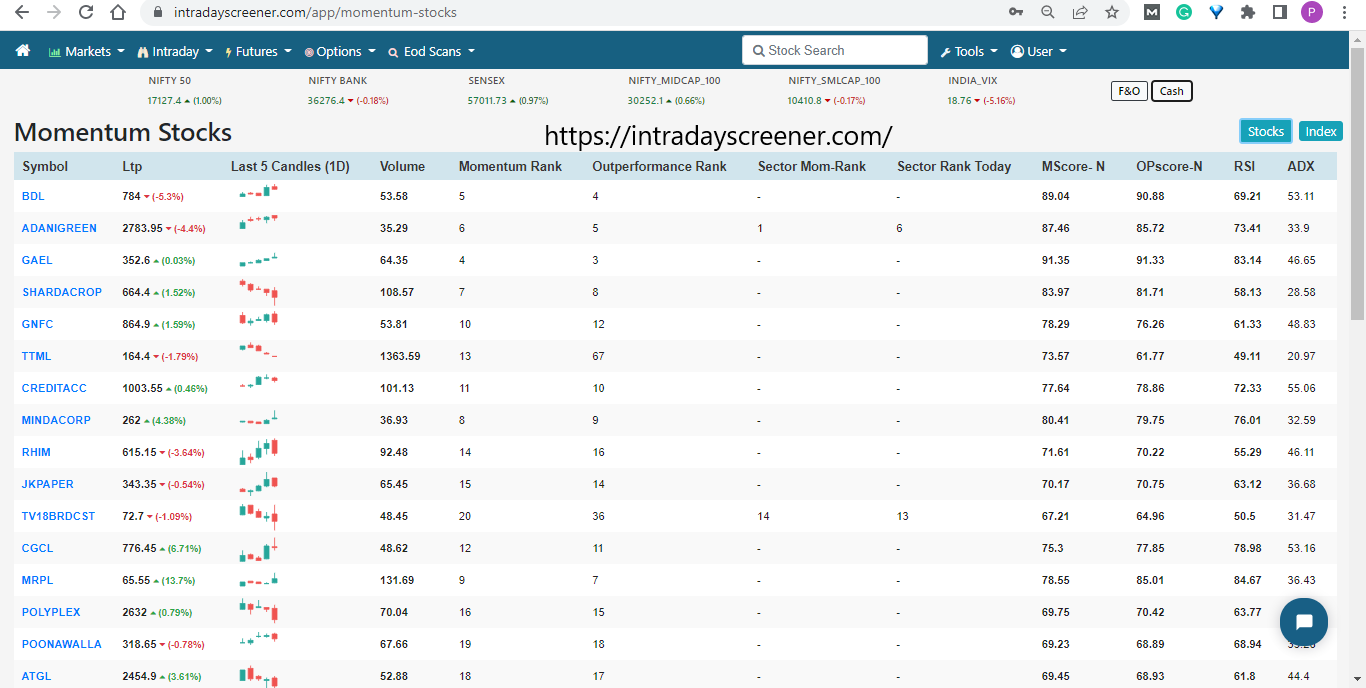Expand the Markets dropdown menu
The height and width of the screenshot is (688, 1366).
click(x=87, y=51)
